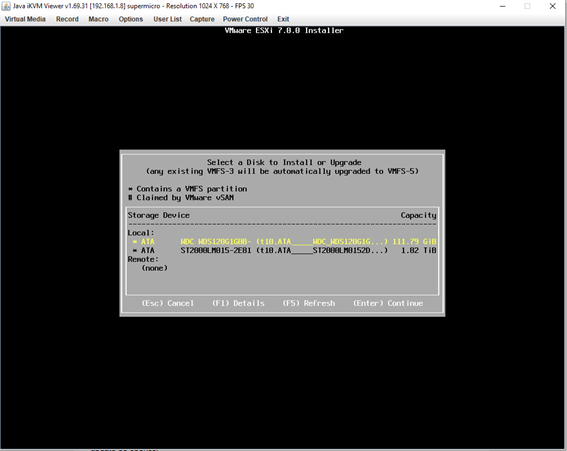
Task: Click the (none) remote entry
Action: tap(154, 268)
